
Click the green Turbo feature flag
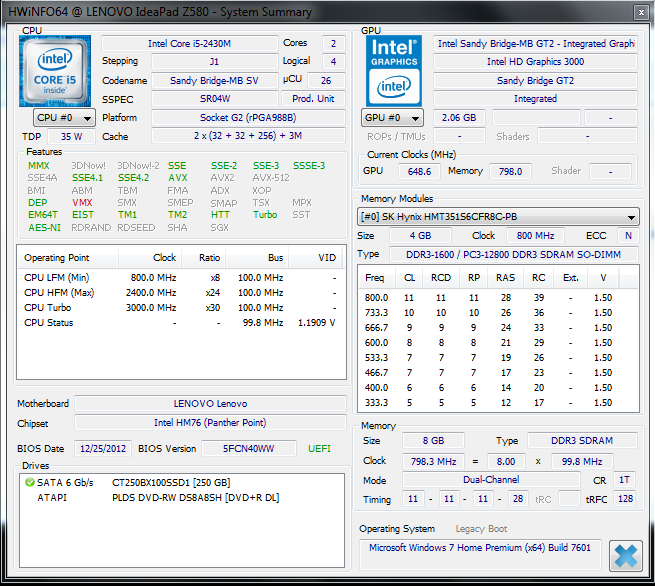tap(265, 215)
